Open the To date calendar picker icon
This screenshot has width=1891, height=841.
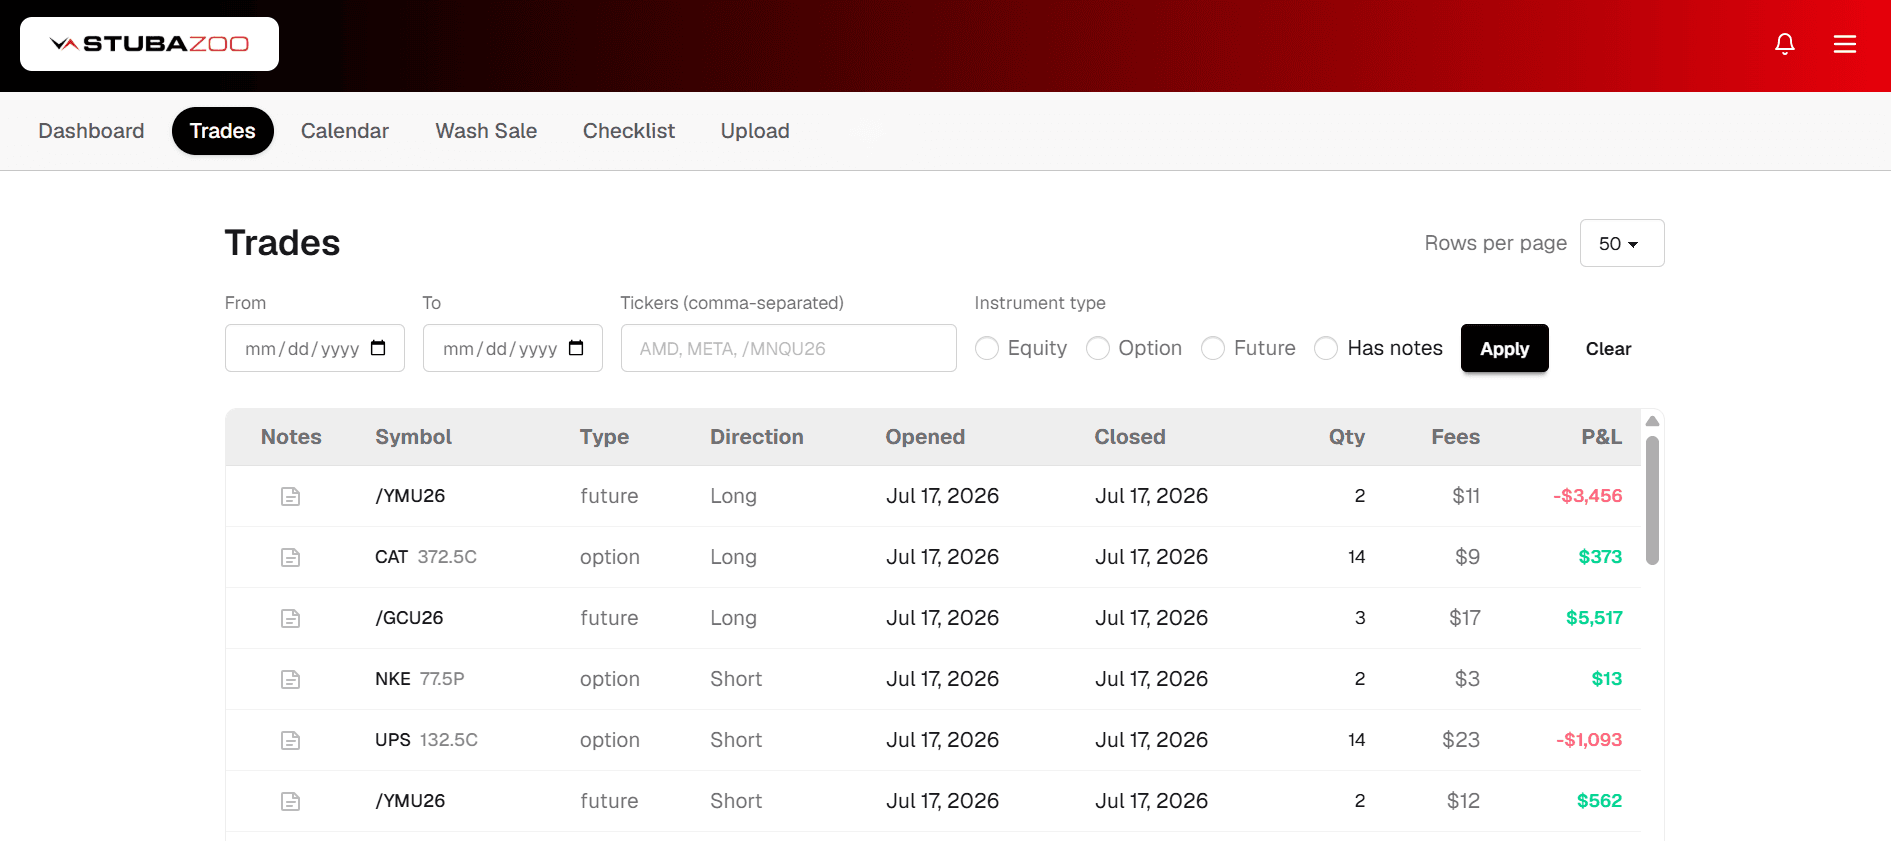pyautogui.click(x=576, y=348)
